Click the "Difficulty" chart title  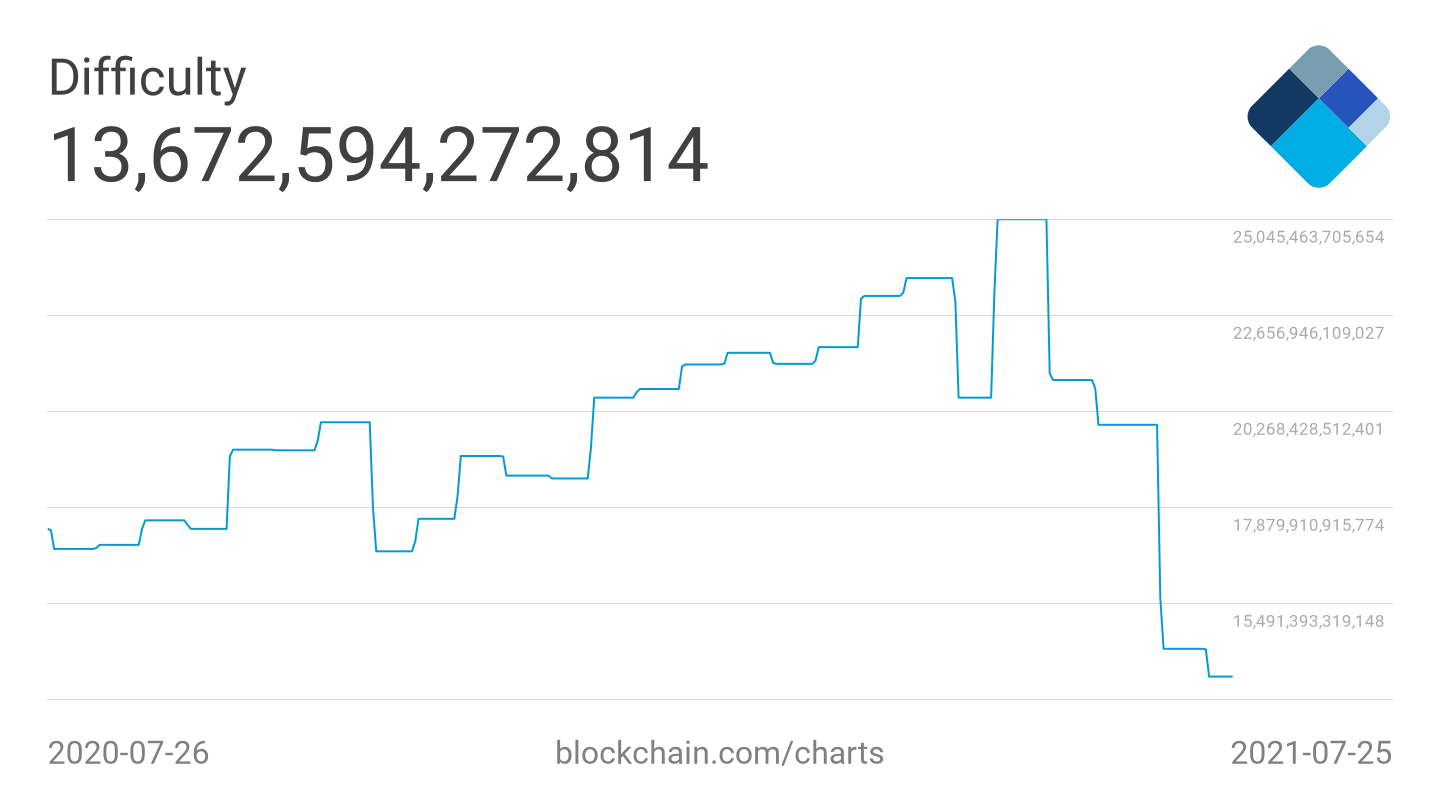147,78
